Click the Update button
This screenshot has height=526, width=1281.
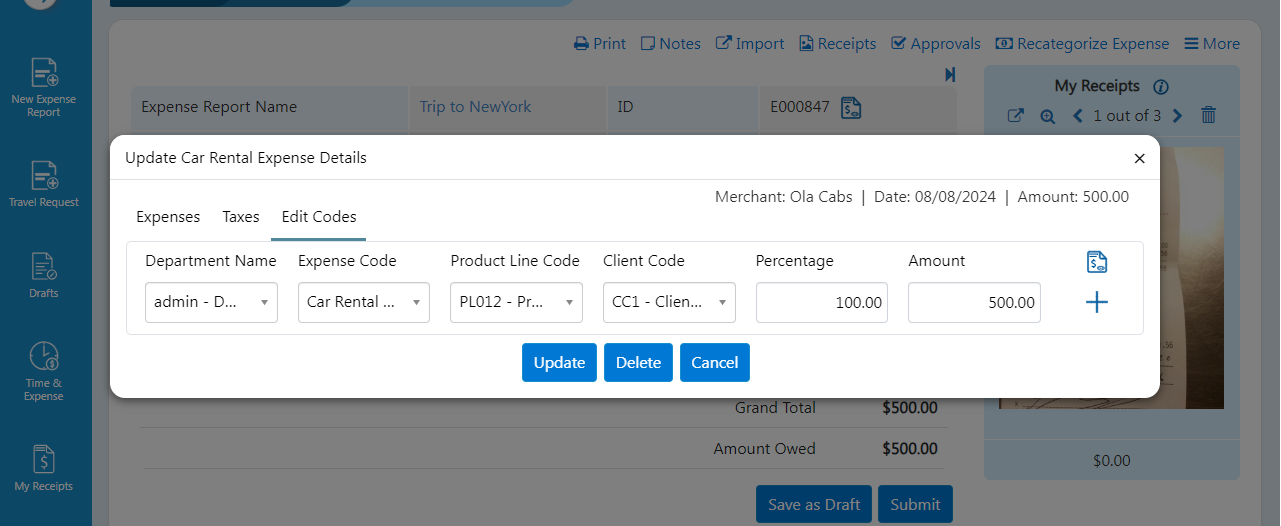[x=559, y=362]
